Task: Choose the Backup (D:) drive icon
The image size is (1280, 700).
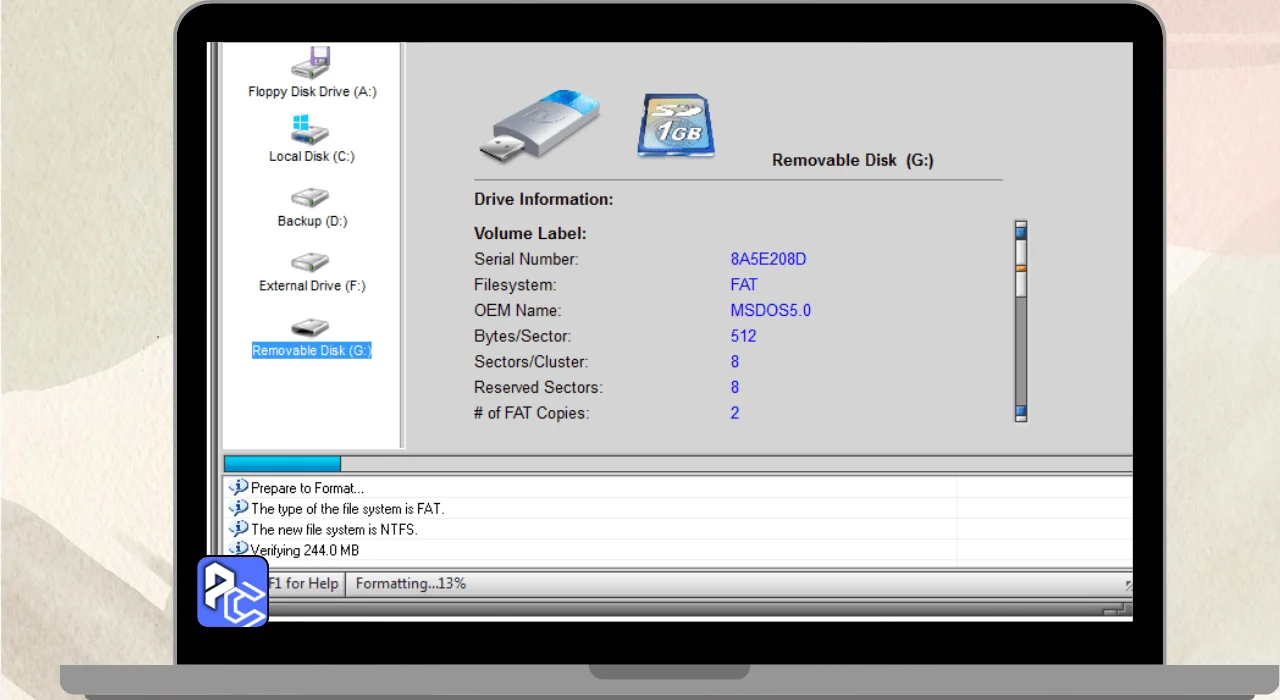Action: [310, 198]
